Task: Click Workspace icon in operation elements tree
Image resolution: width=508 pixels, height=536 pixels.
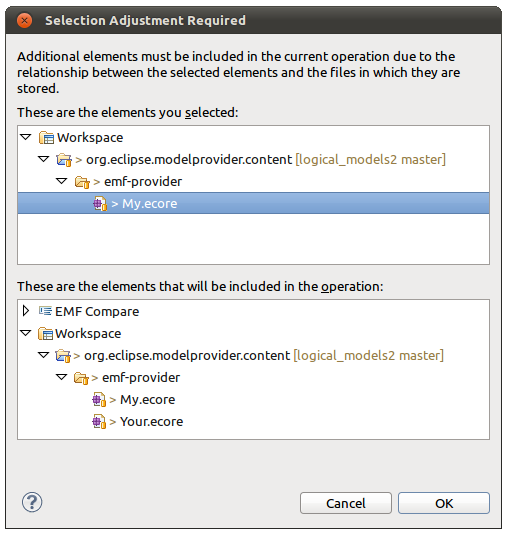Action: tap(45, 334)
